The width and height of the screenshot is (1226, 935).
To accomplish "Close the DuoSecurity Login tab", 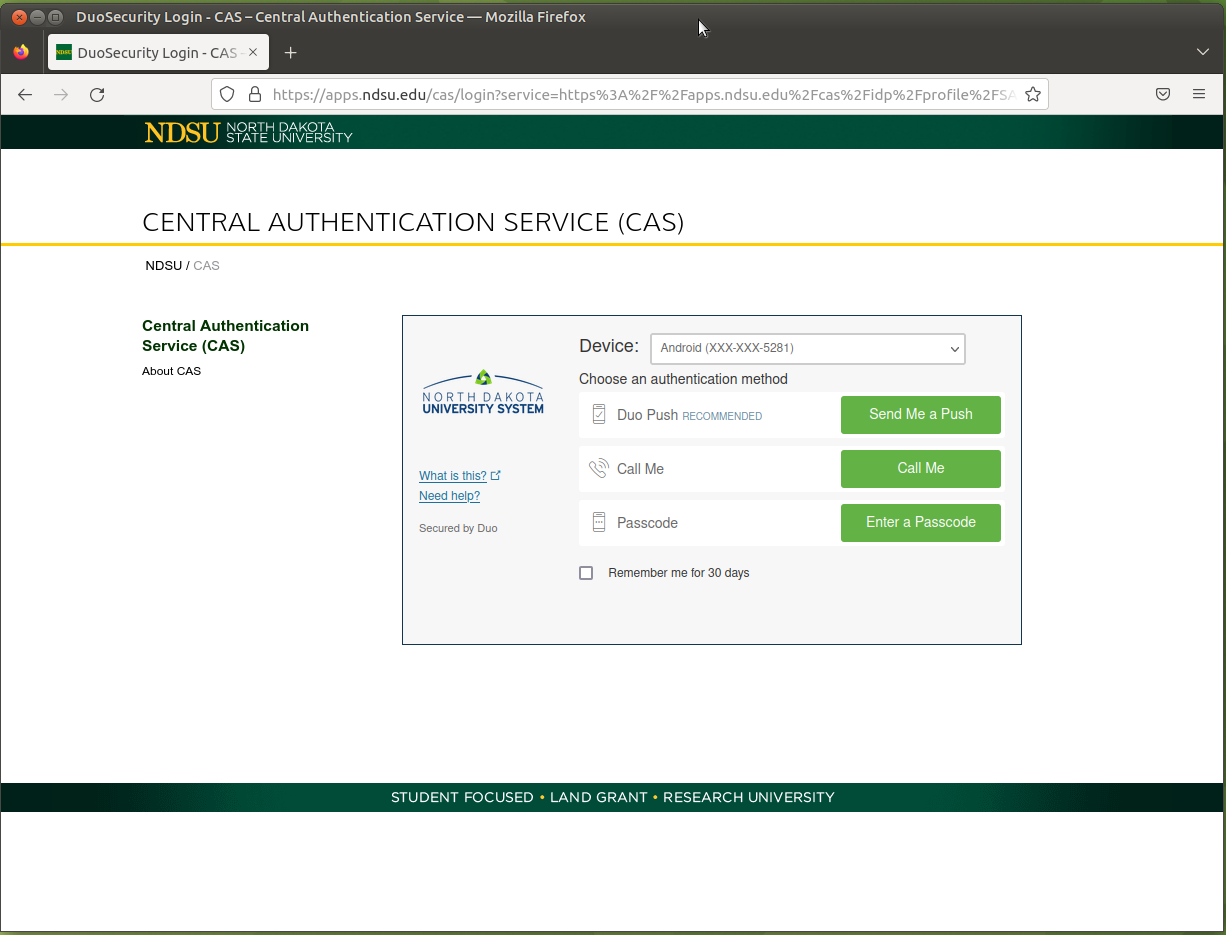I will (254, 52).
